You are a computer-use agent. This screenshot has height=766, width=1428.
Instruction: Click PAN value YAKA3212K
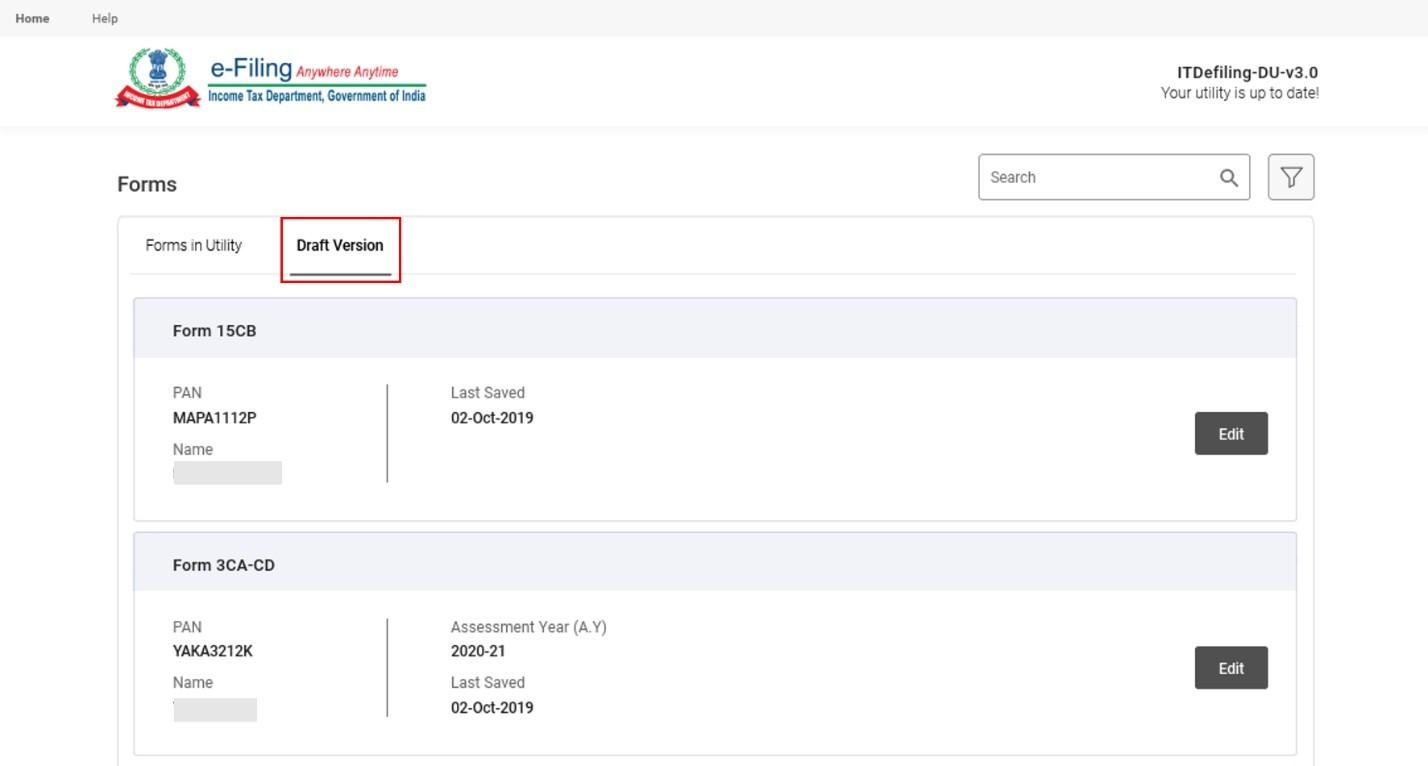tap(212, 650)
